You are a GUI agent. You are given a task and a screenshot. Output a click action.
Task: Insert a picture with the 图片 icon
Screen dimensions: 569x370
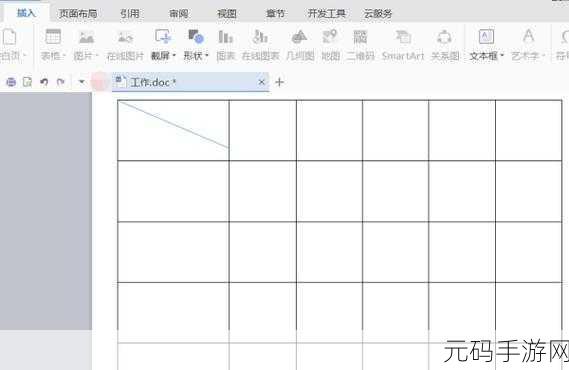[x=86, y=37]
